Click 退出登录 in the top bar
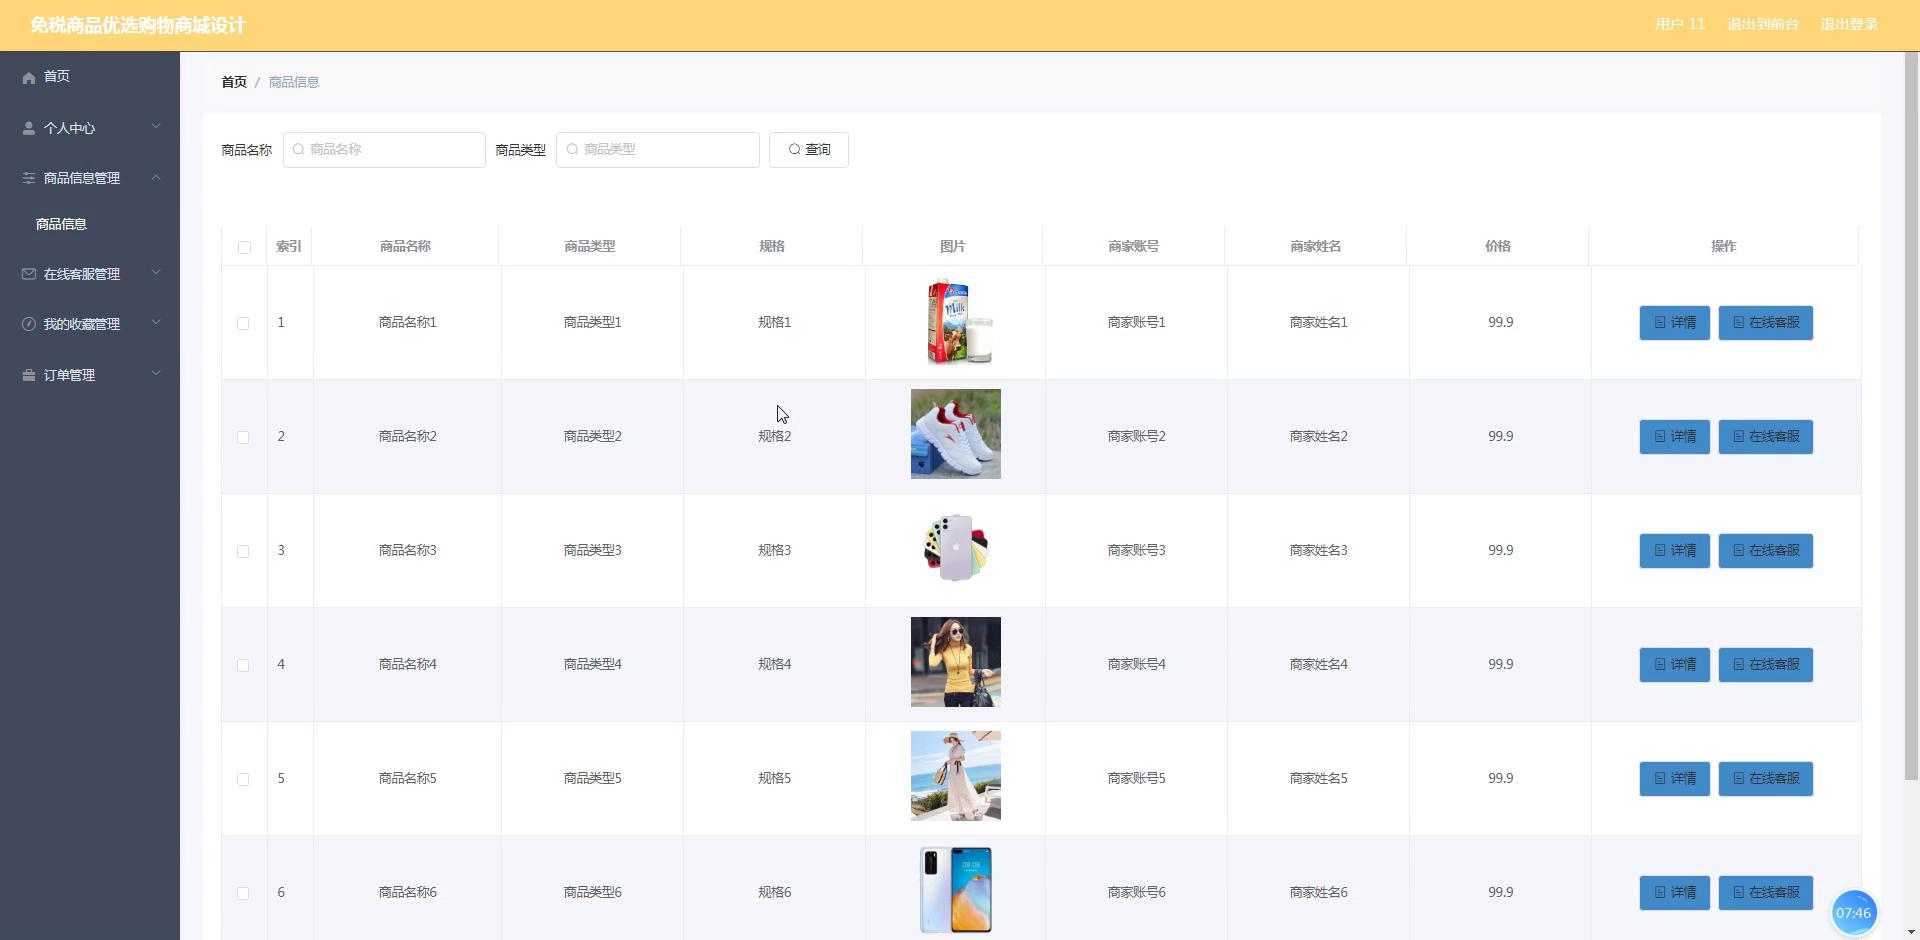Image resolution: width=1920 pixels, height=940 pixels. [x=1848, y=24]
